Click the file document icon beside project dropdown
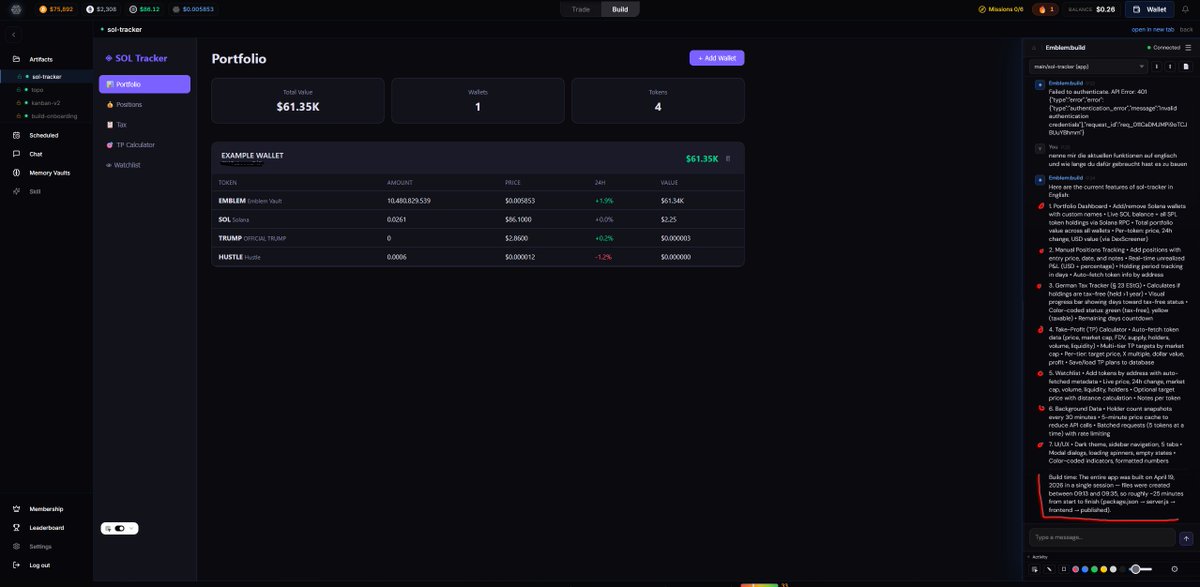 click(1186, 67)
